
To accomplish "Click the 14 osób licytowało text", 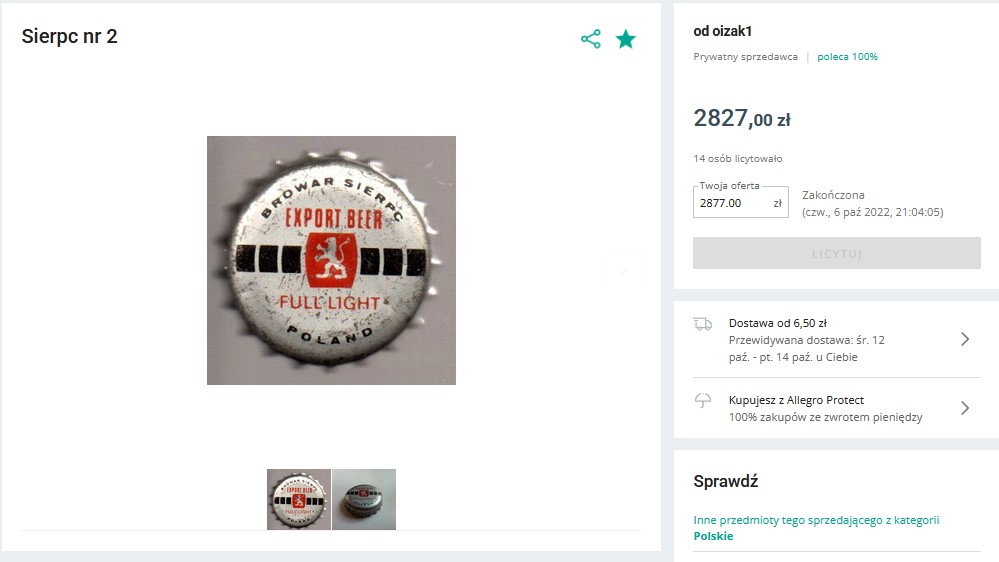I will point(738,159).
